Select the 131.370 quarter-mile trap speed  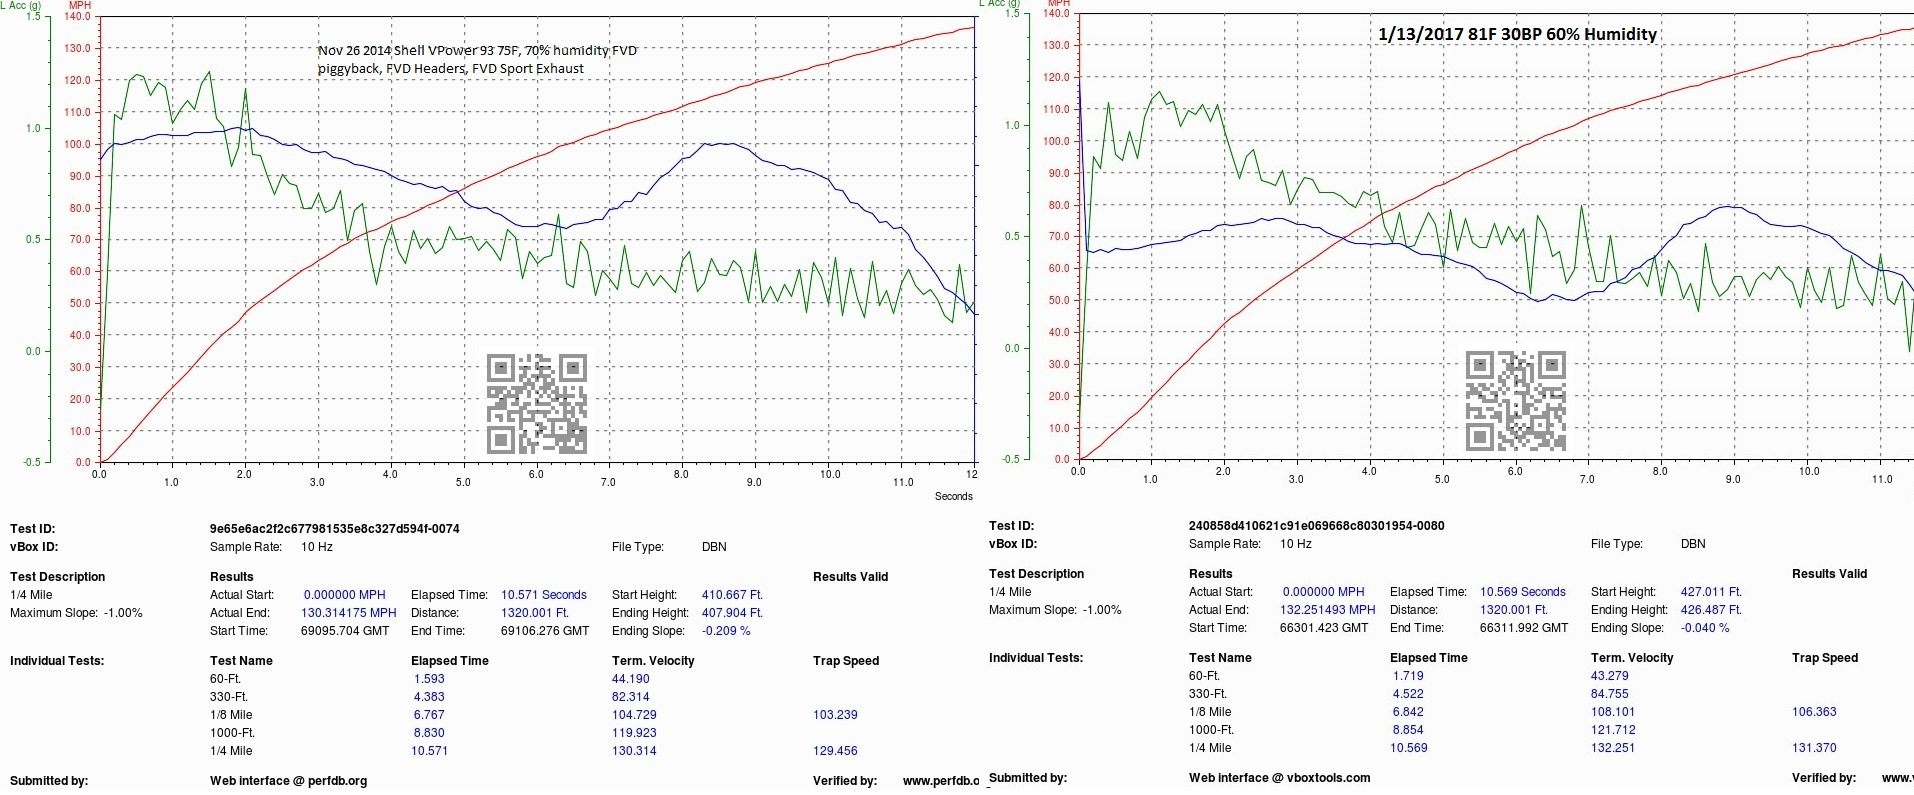1814,748
